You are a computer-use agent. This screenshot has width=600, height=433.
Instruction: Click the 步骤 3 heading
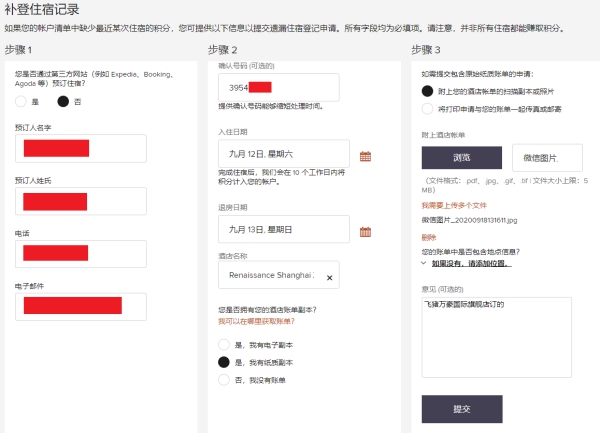[x=426, y=50]
